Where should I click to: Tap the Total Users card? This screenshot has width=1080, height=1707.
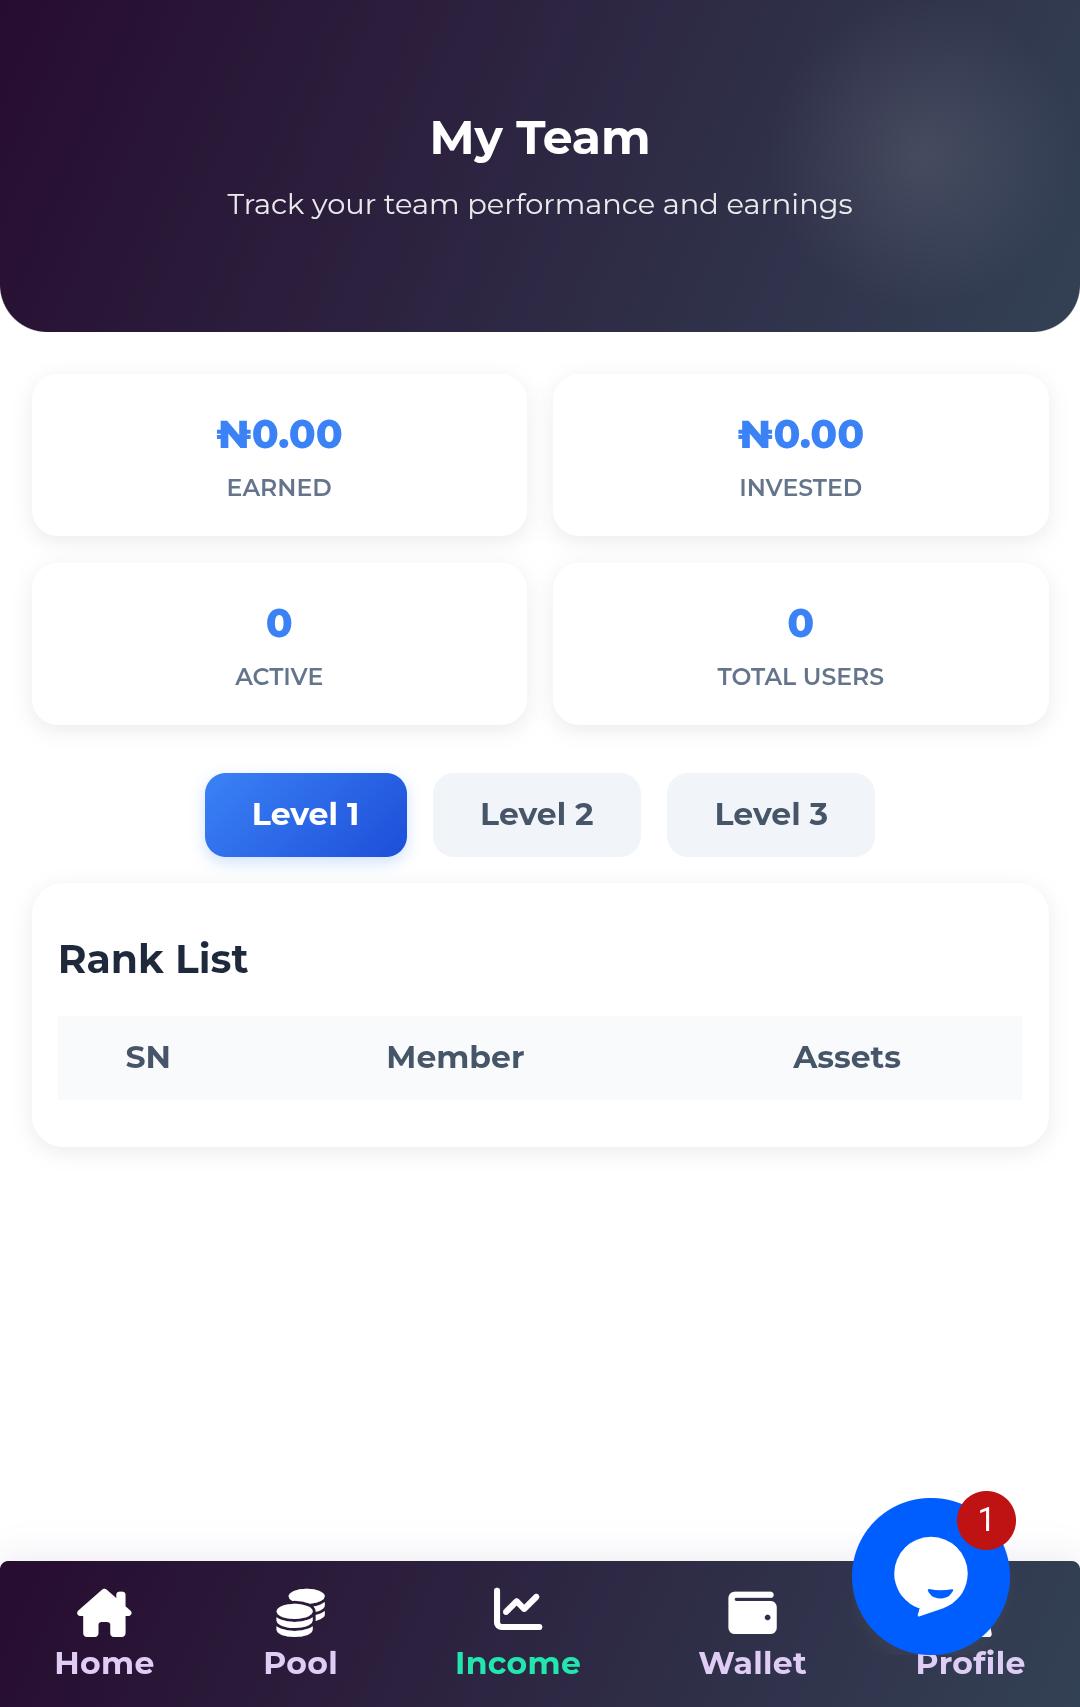pyautogui.click(x=800, y=644)
